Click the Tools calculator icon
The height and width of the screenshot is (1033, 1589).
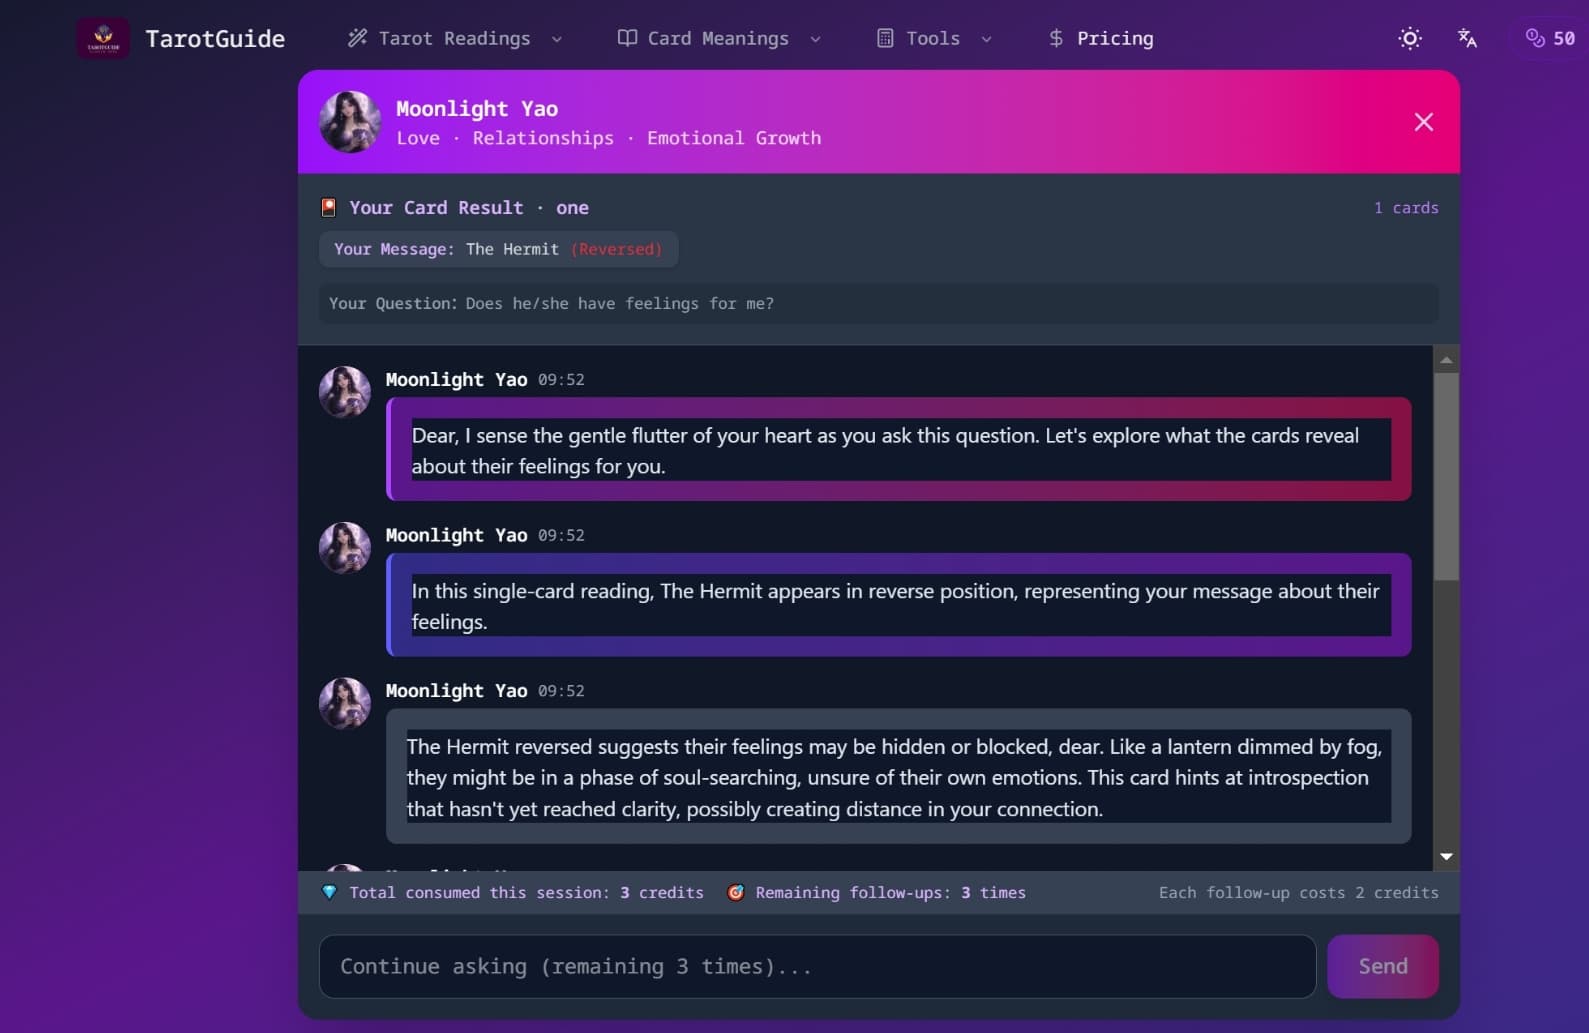[884, 38]
